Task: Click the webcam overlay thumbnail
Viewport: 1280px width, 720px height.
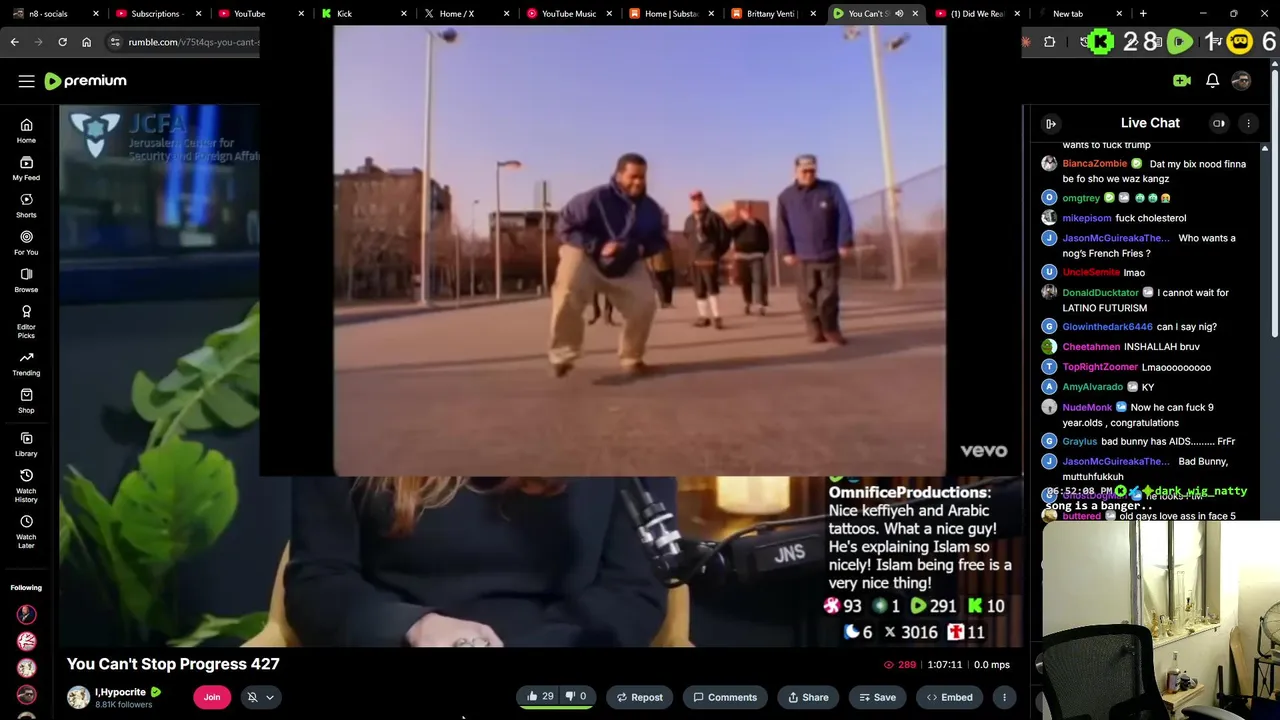Action: tap(1160, 620)
